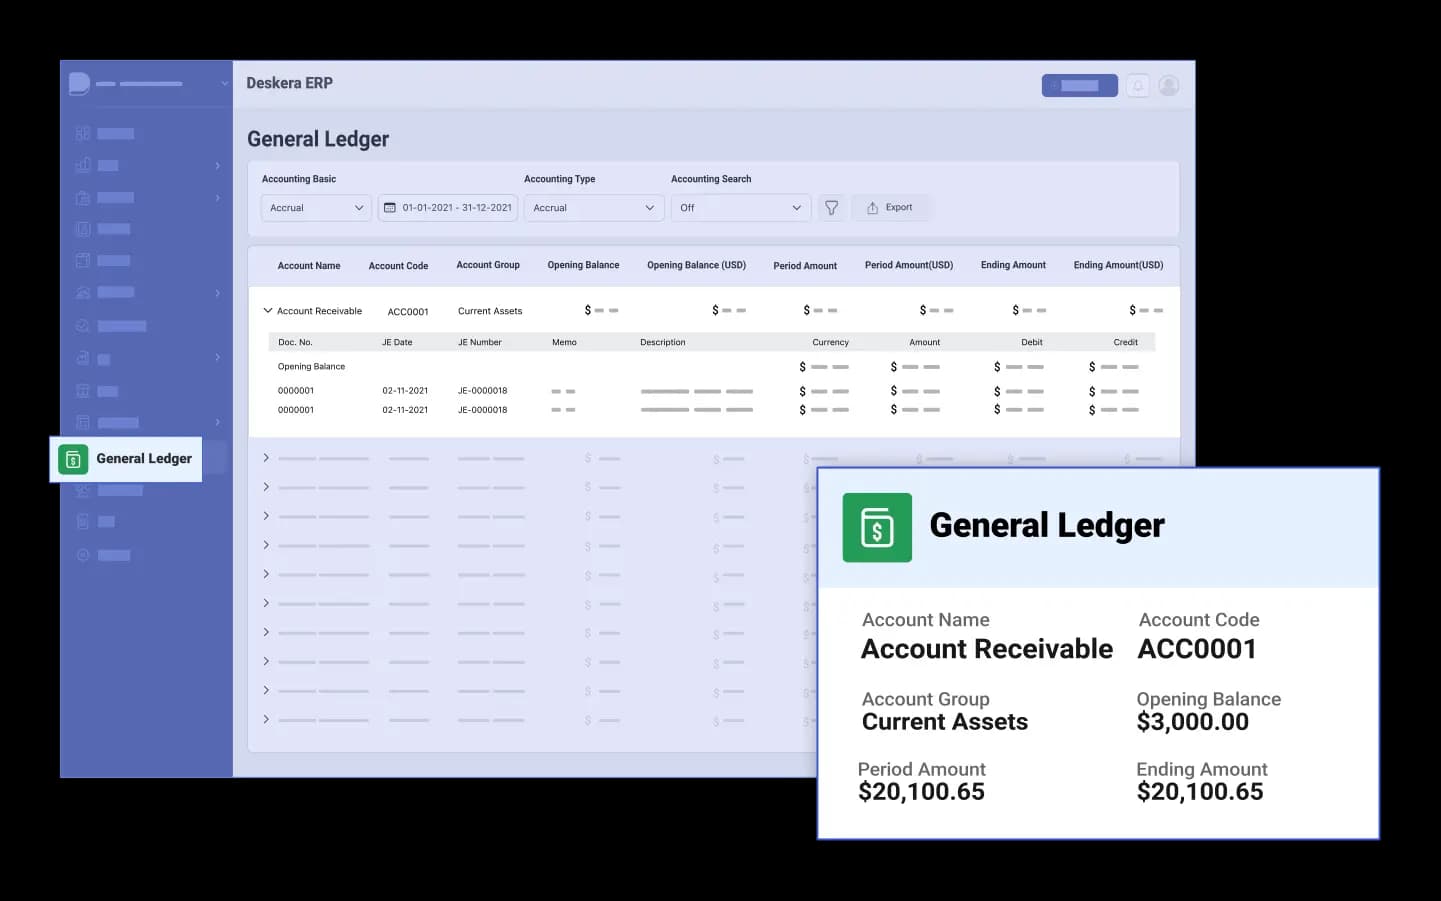Click the filter funnel icon
The height and width of the screenshot is (901, 1441).
coord(831,208)
